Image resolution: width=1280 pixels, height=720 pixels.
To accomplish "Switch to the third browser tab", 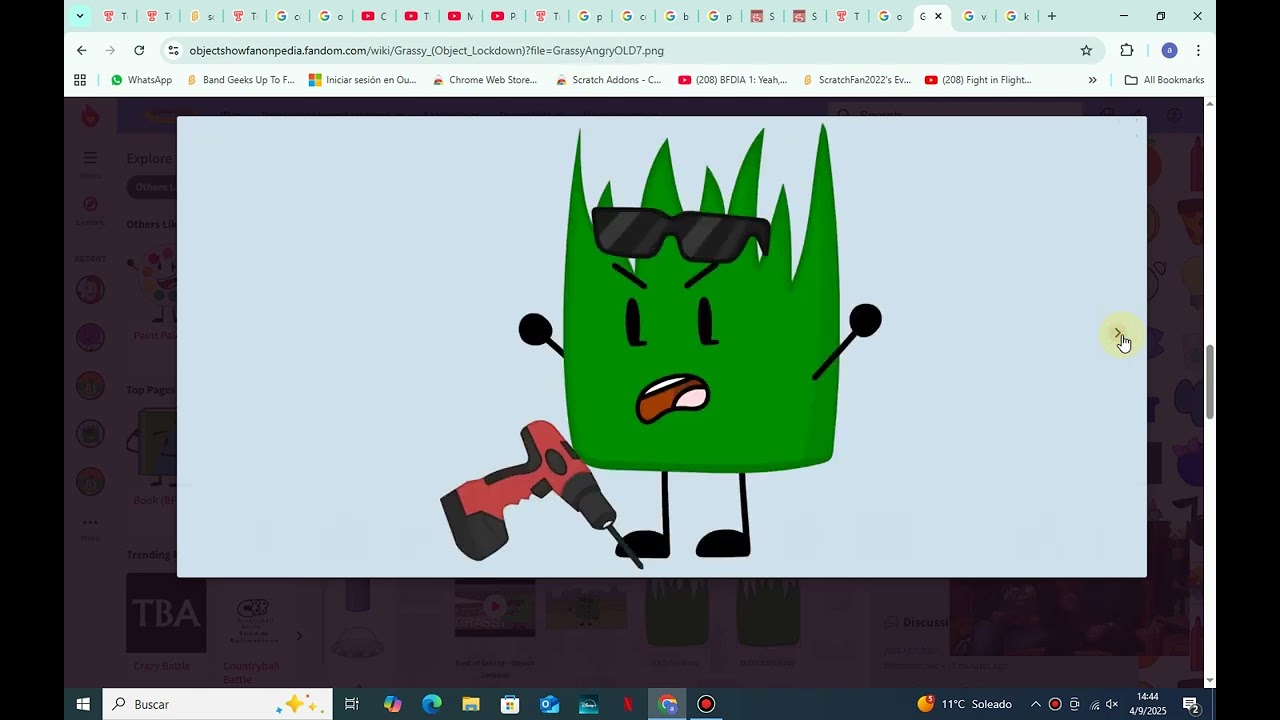I will pos(202,16).
